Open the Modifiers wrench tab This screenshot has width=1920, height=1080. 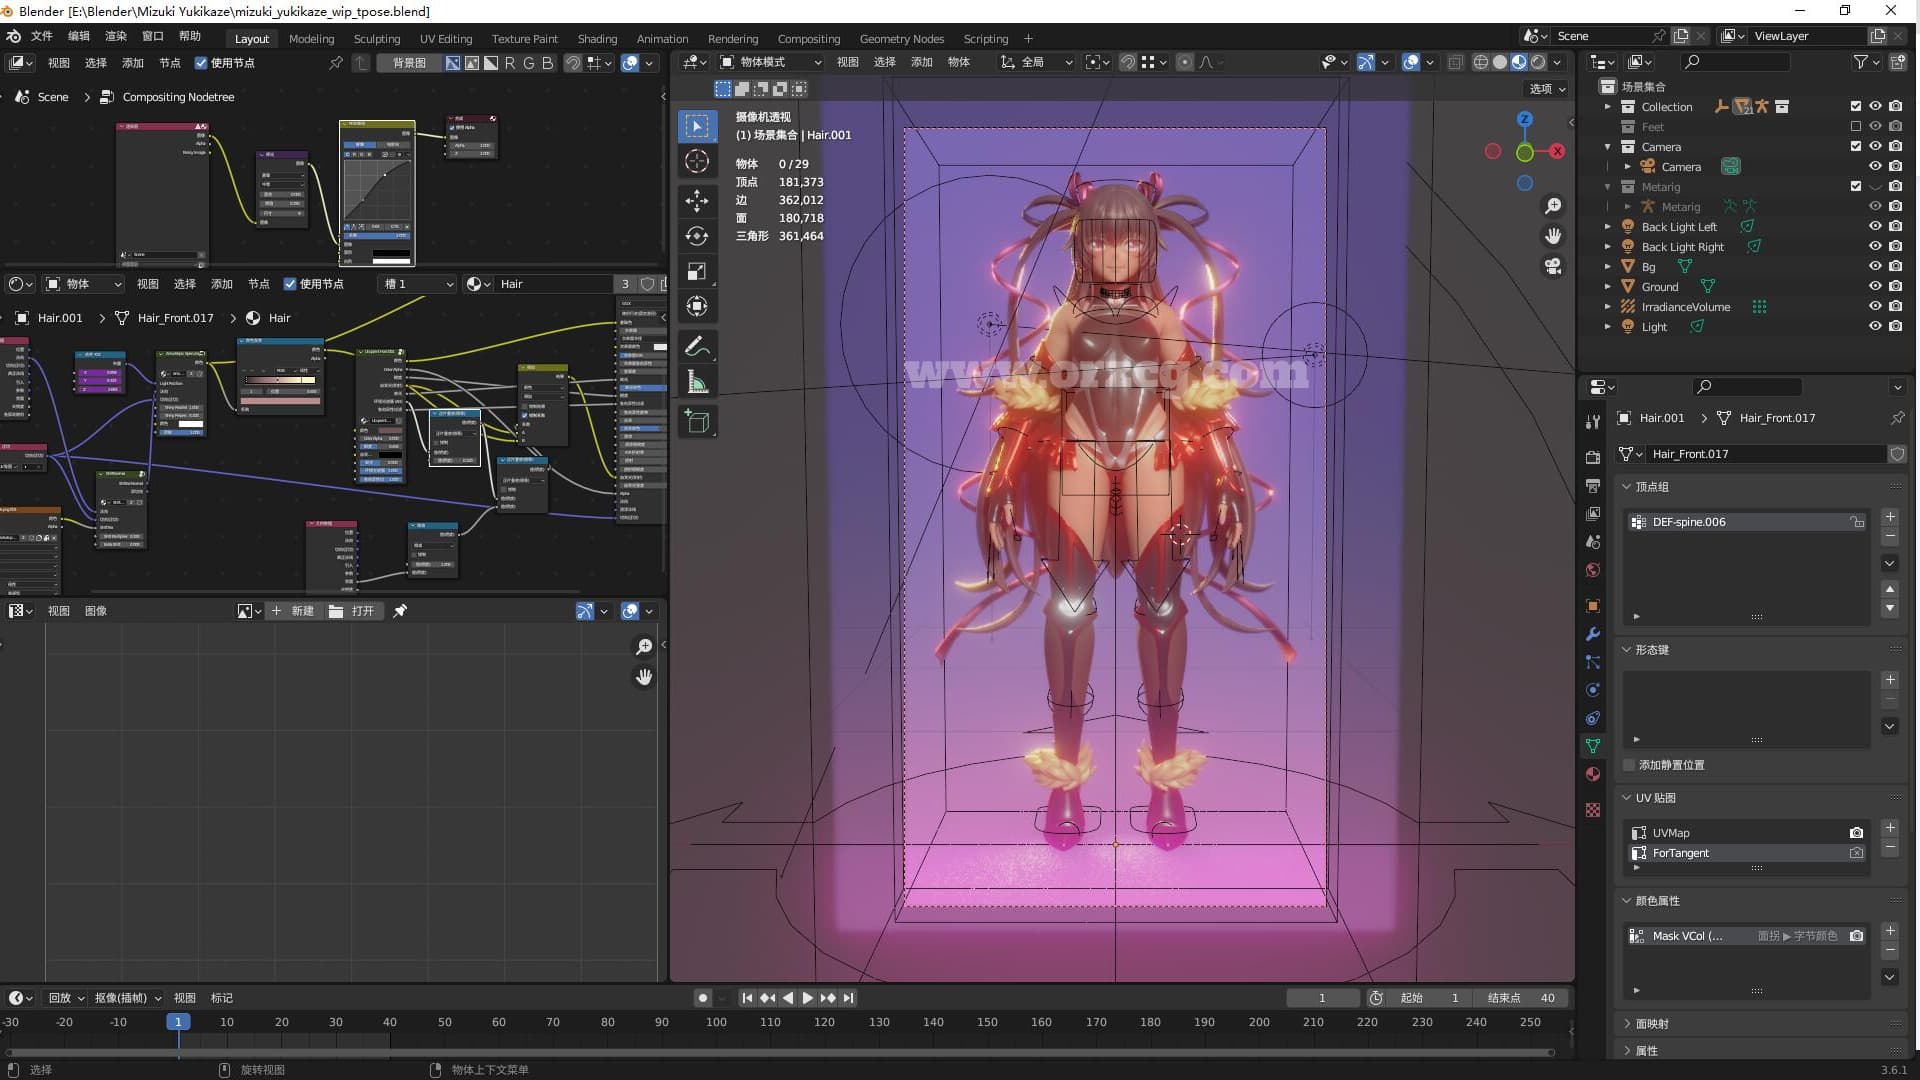pos(1593,634)
